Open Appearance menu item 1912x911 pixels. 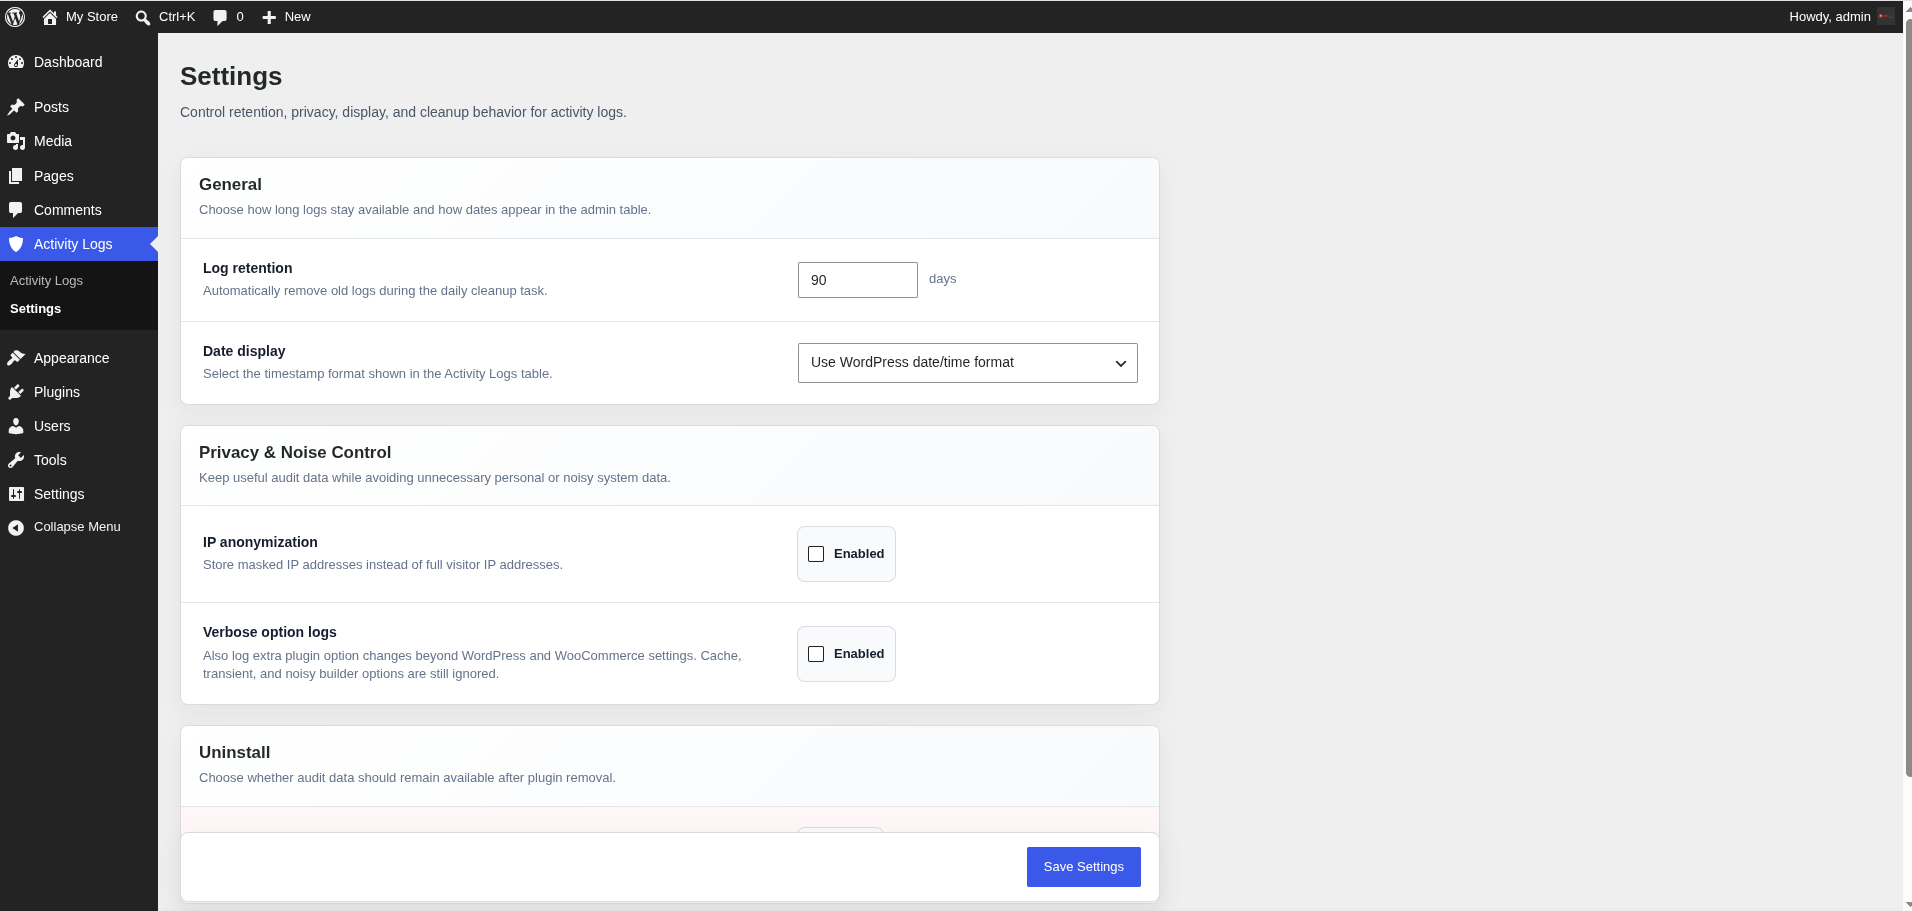[x=79, y=358]
